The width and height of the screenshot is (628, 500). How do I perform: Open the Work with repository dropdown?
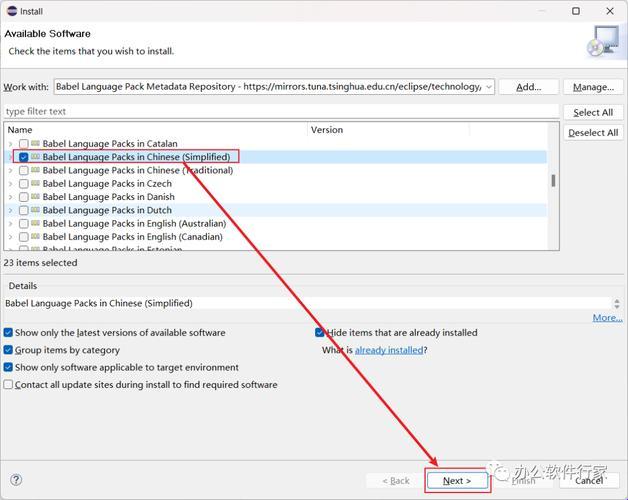(x=488, y=87)
